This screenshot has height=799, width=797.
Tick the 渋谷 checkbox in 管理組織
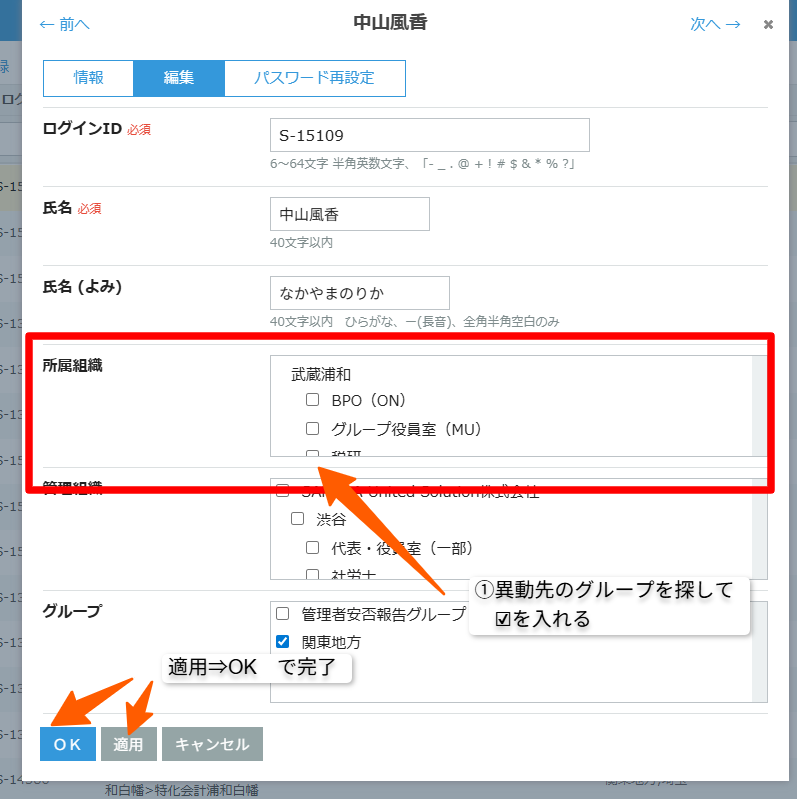click(298, 519)
